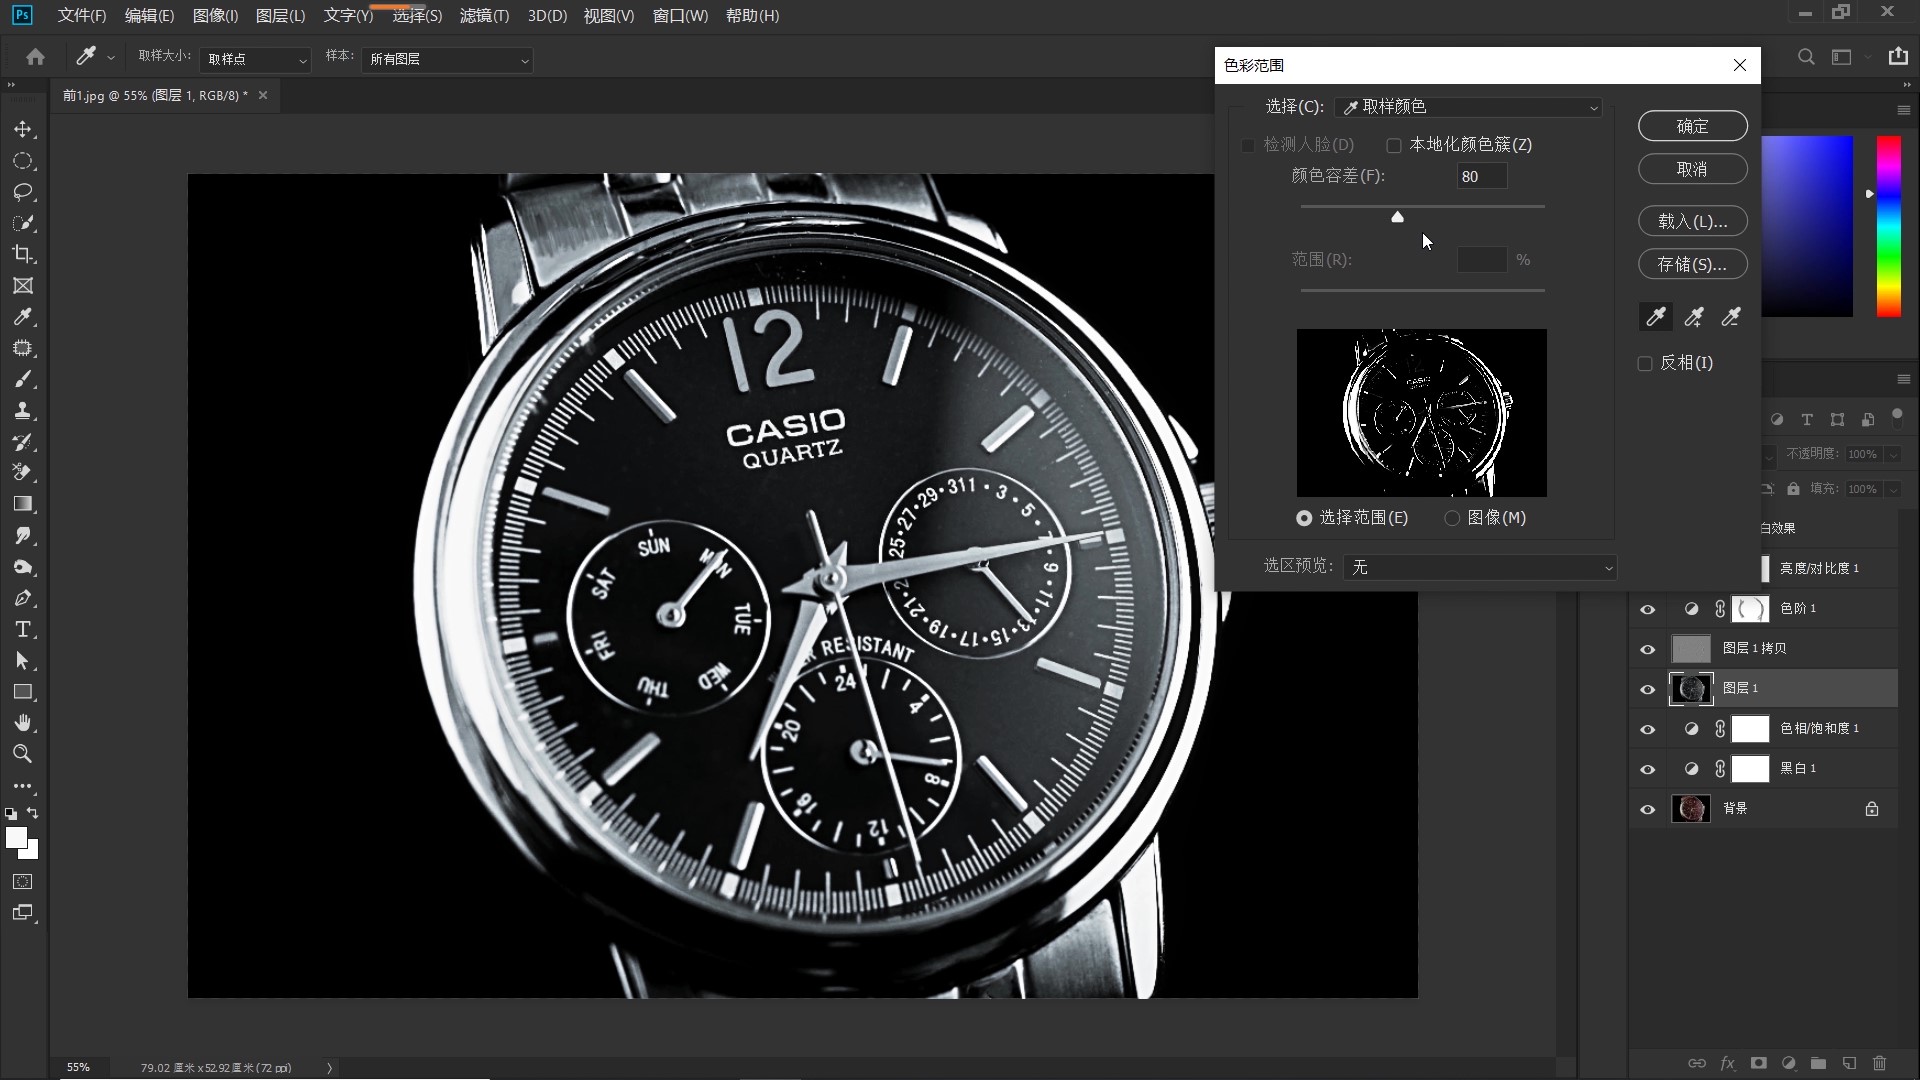Expand the 取样大小 dropdown

click(256, 60)
